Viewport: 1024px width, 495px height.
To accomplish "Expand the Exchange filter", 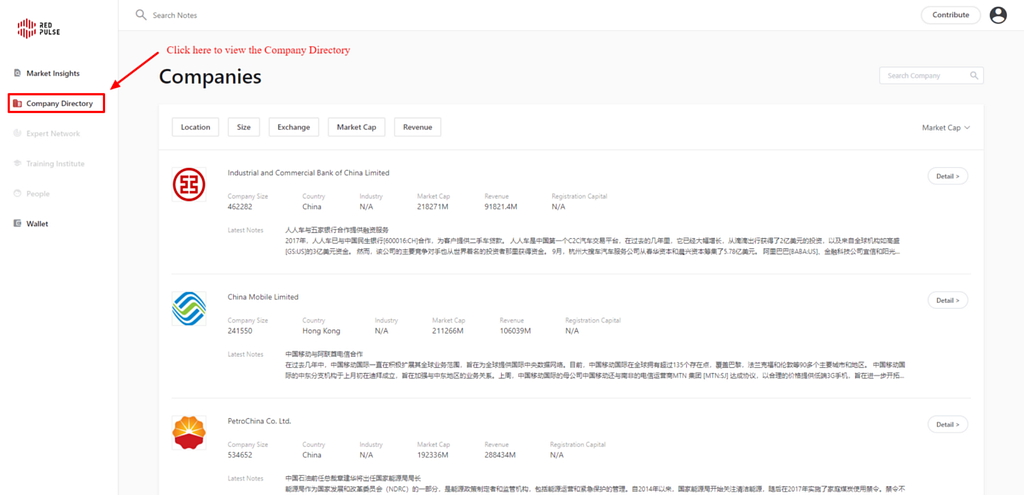I will pyautogui.click(x=293, y=127).
